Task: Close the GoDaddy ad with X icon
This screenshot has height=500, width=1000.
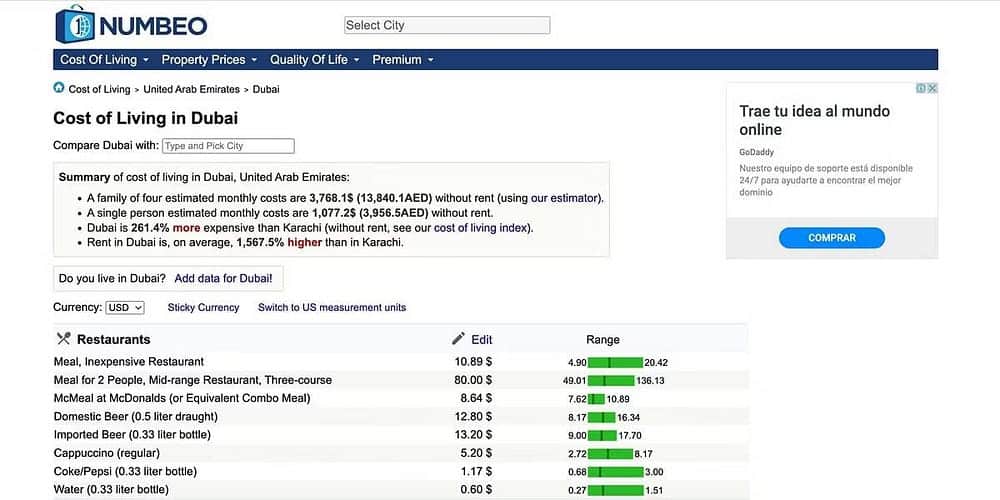Action: click(932, 88)
